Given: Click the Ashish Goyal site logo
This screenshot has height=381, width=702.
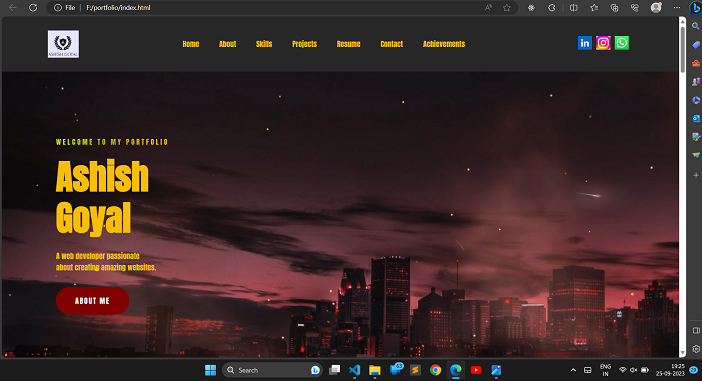Looking at the screenshot, I should click(63, 44).
